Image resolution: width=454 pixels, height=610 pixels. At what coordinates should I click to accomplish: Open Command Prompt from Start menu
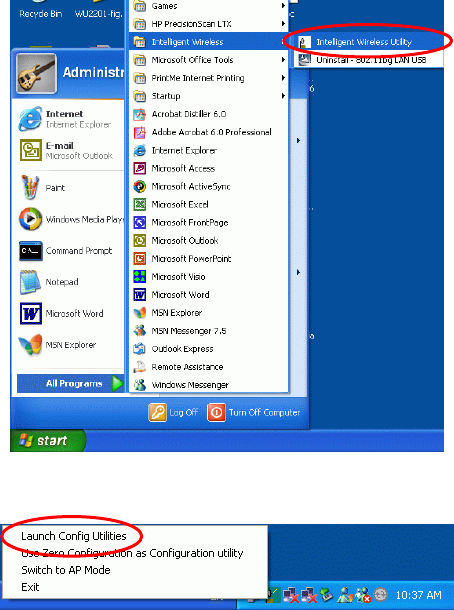pos(70,251)
